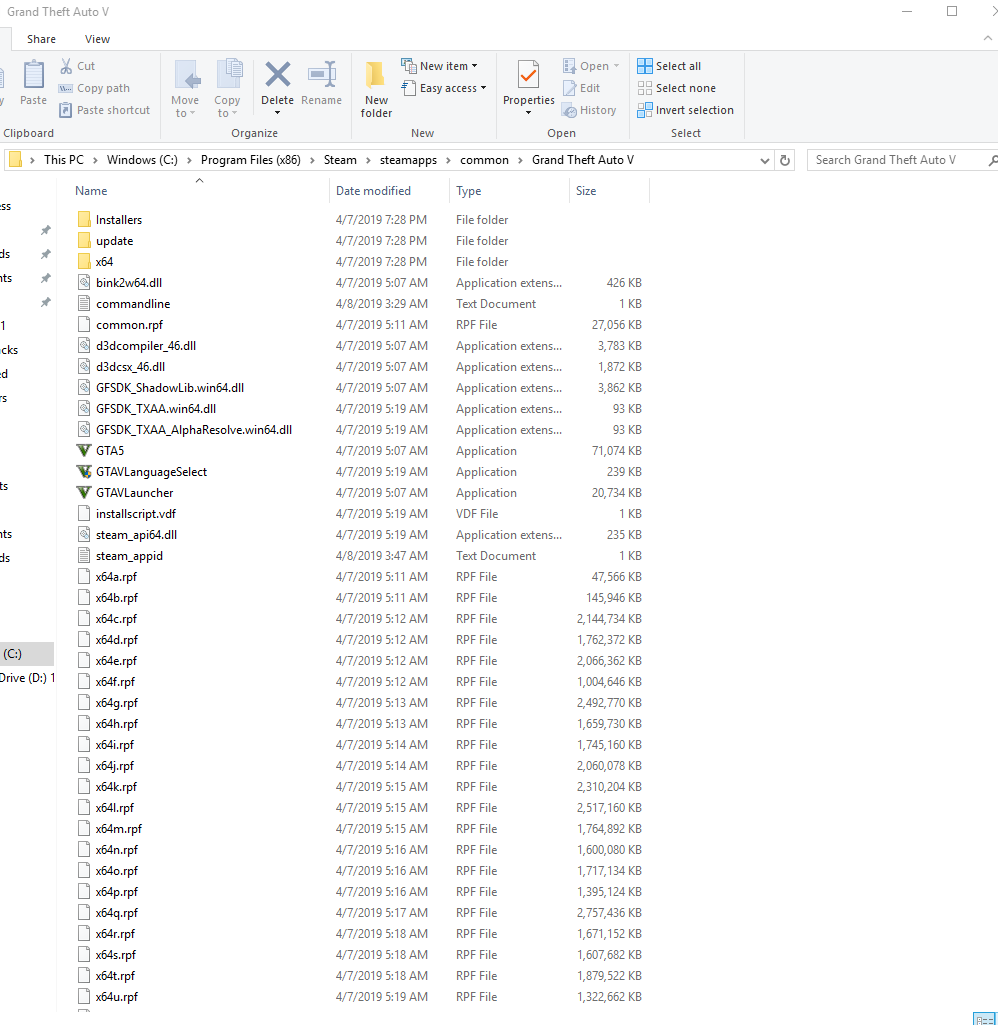Image resolution: width=998 pixels, height=1025 pixels.
Task: Refresh the current folder
Action: point(785,160)
